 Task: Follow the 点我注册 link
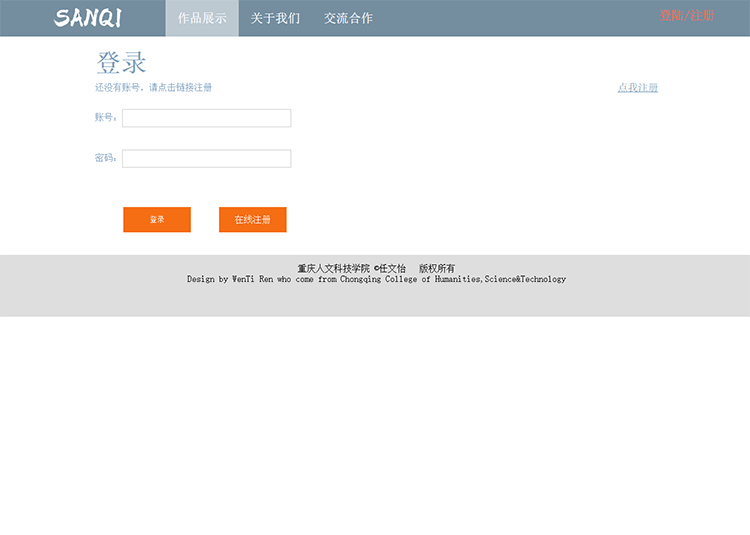pyautogui.click(x=637, y=88)
